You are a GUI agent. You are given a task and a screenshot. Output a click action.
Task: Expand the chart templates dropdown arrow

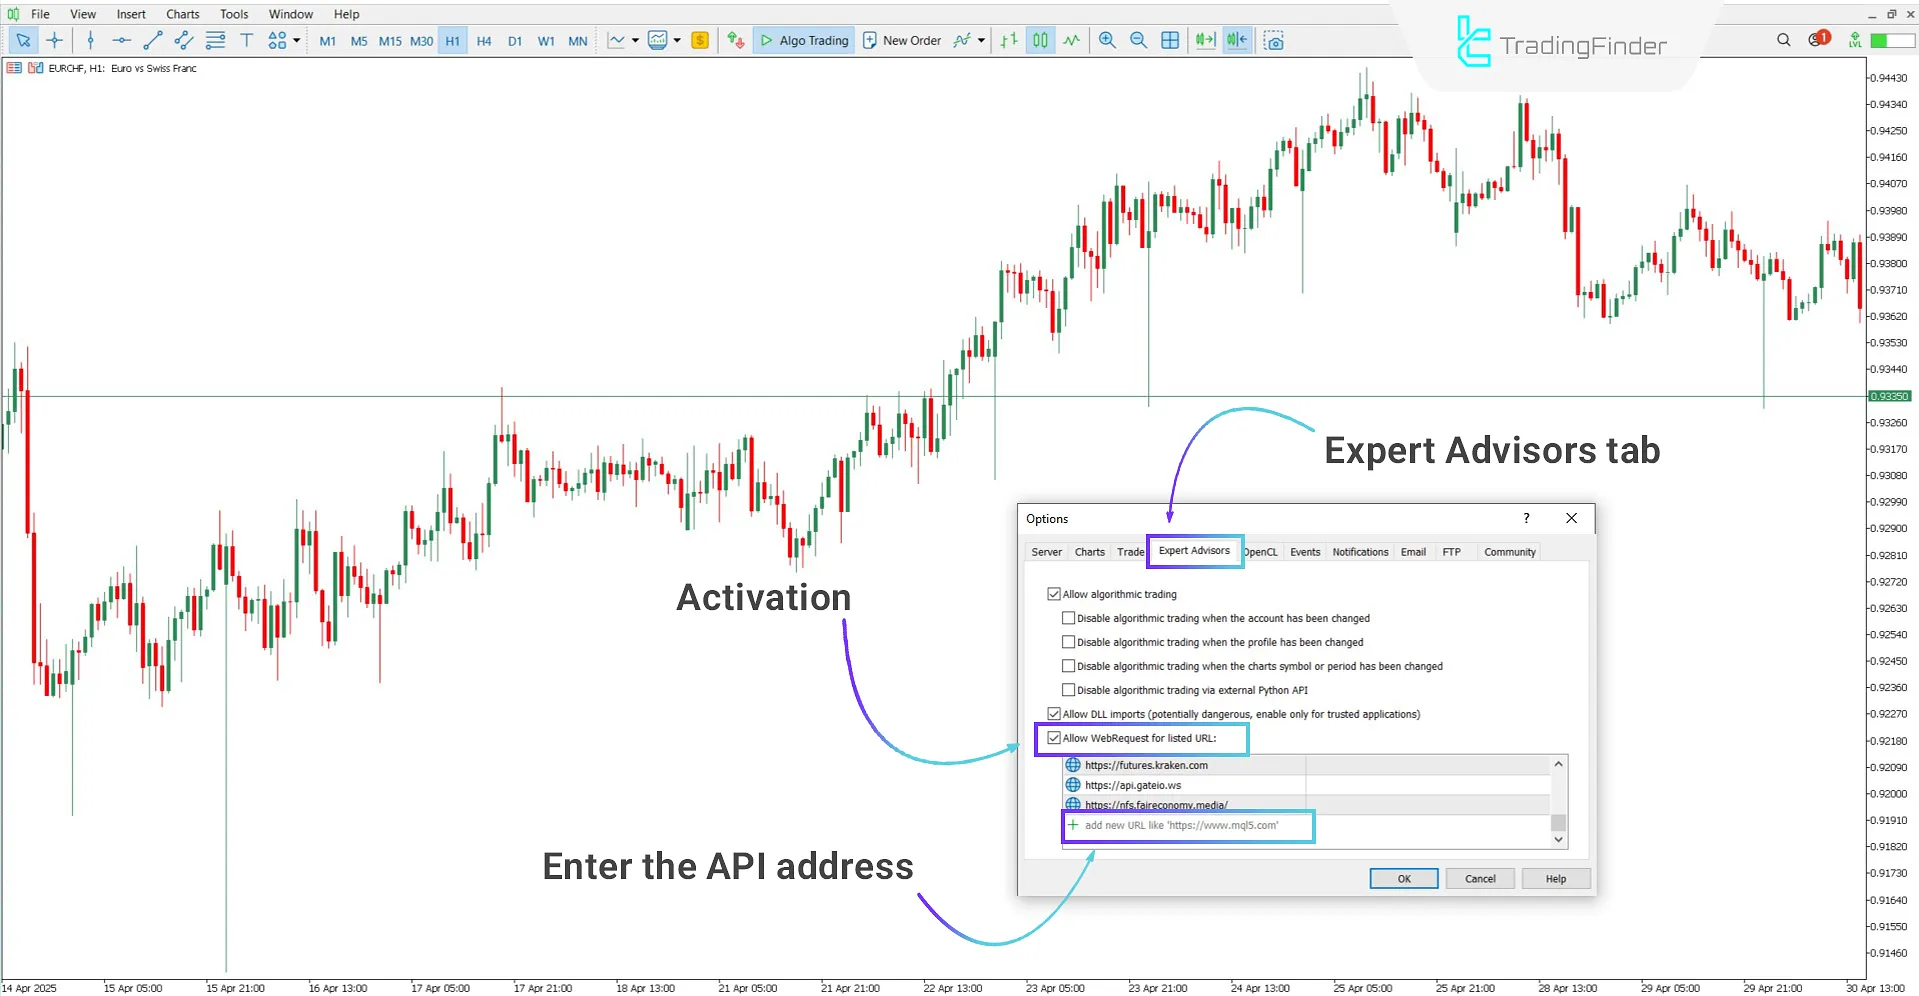coord(677,41)
